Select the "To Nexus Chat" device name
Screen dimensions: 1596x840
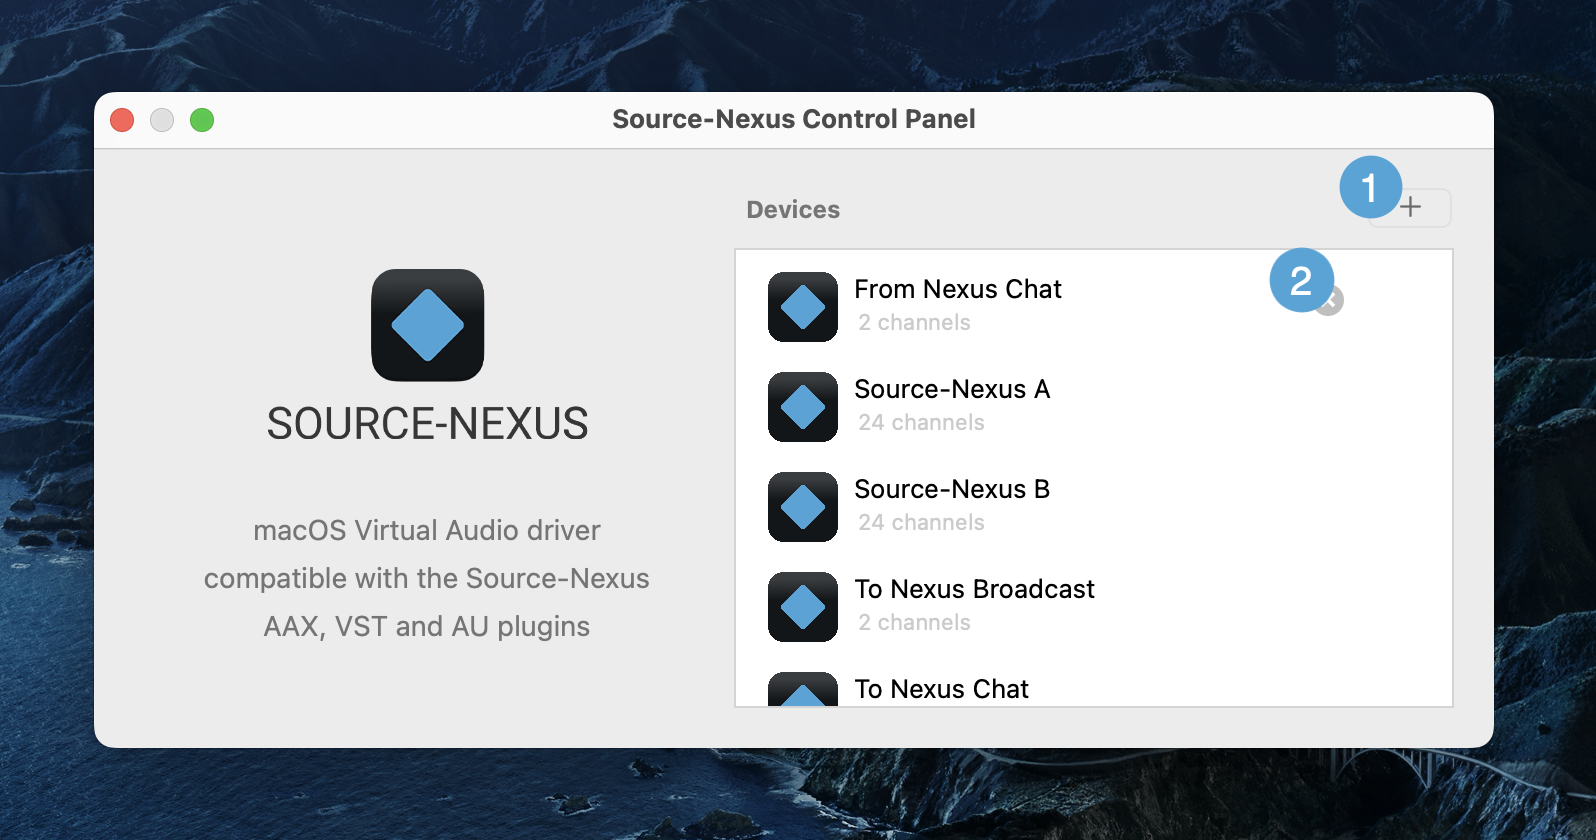942,689
